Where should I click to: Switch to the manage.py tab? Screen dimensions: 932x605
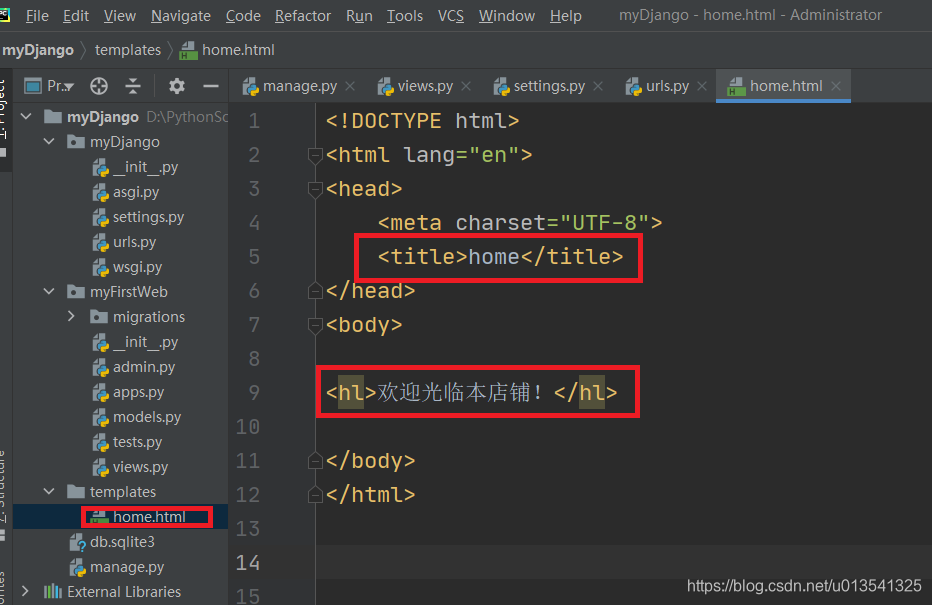(291, 86)
